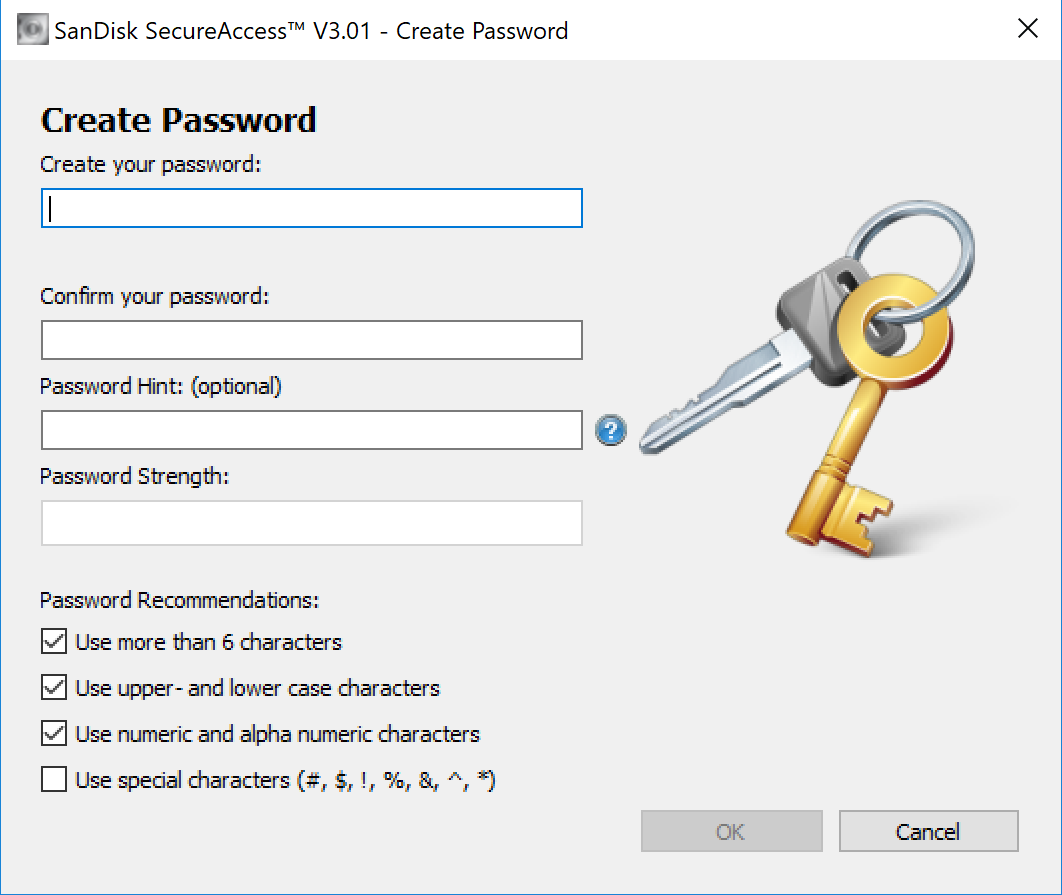Close the Create Password dialog window
This screenshot has width=1062, height=895.
[x=1027, y=29]
